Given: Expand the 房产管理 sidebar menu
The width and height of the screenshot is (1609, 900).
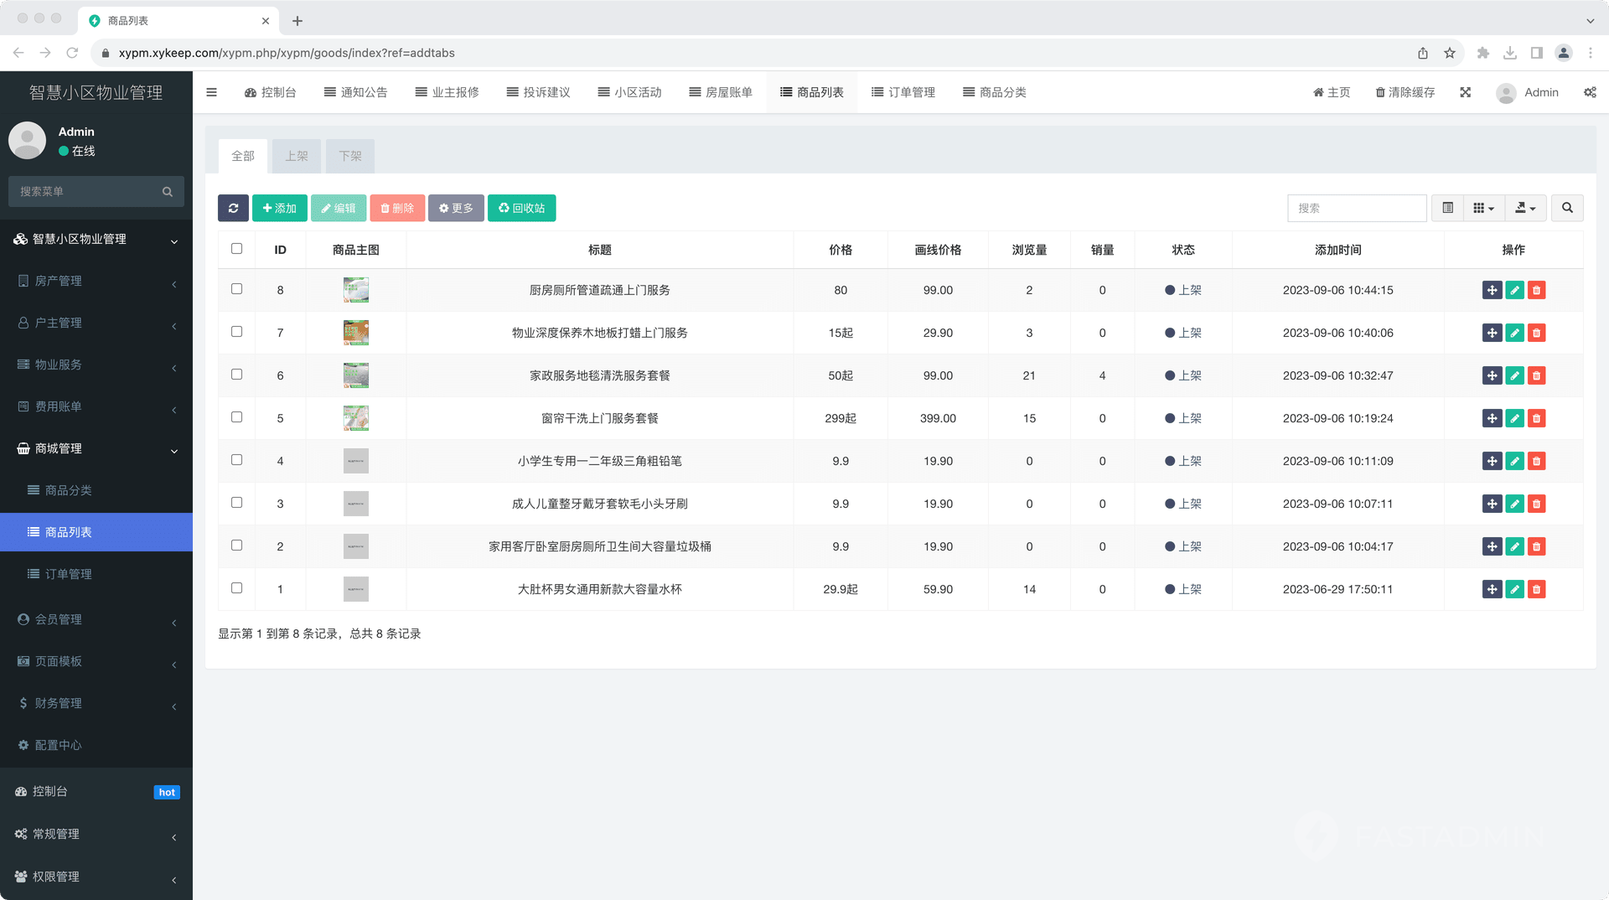Looking at the screenshot, I should click(96, 281).
